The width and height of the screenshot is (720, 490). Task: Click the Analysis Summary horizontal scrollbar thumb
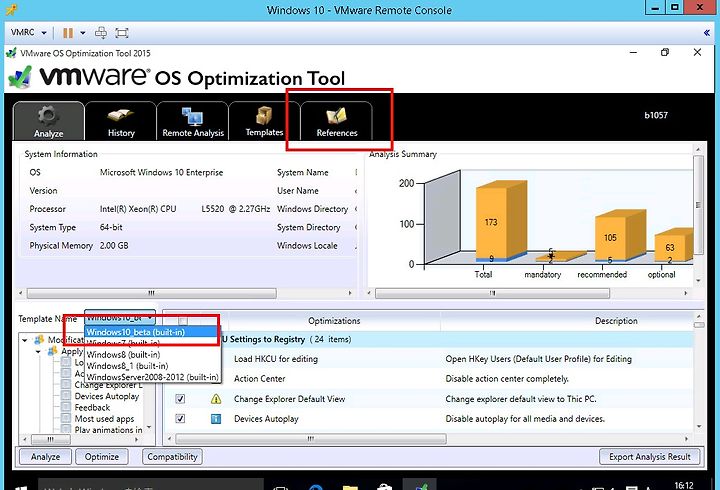(x=492, y=293)
